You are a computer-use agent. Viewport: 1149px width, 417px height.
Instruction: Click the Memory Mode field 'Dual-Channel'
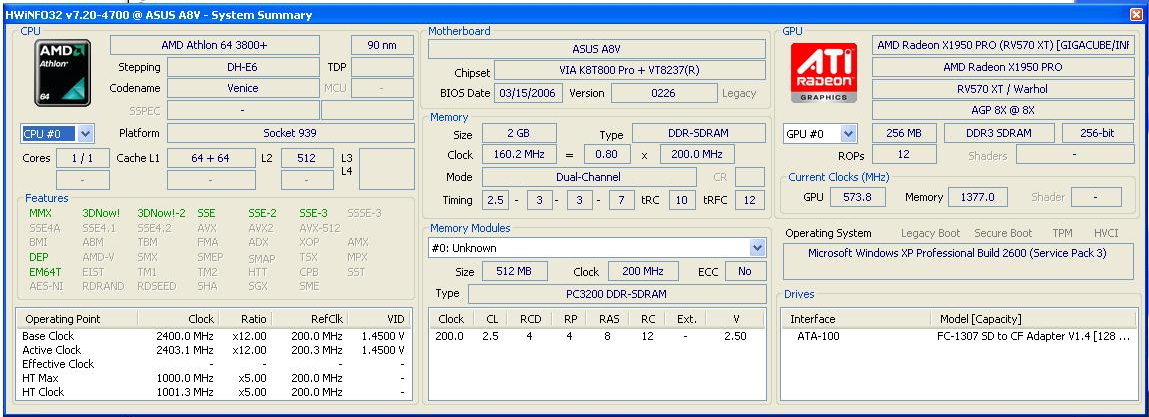click(588, 177)
